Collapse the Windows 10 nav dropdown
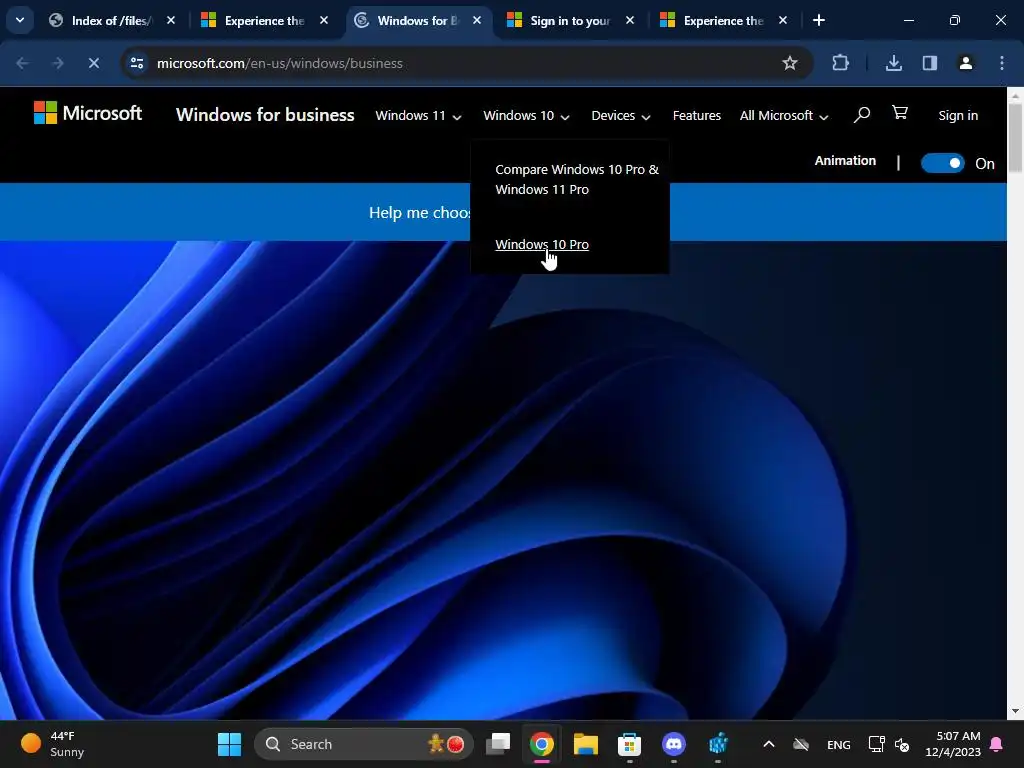 tap(526, 116)
